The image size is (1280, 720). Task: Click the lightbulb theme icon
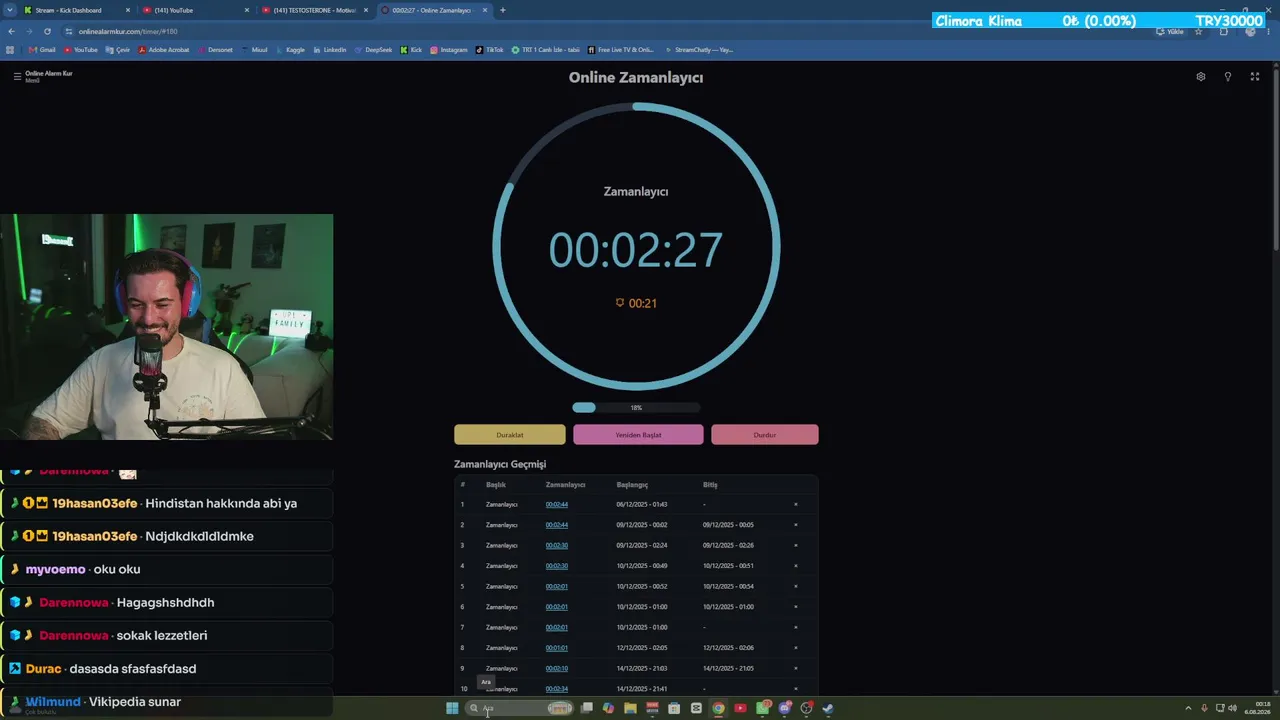point(1228,77)
